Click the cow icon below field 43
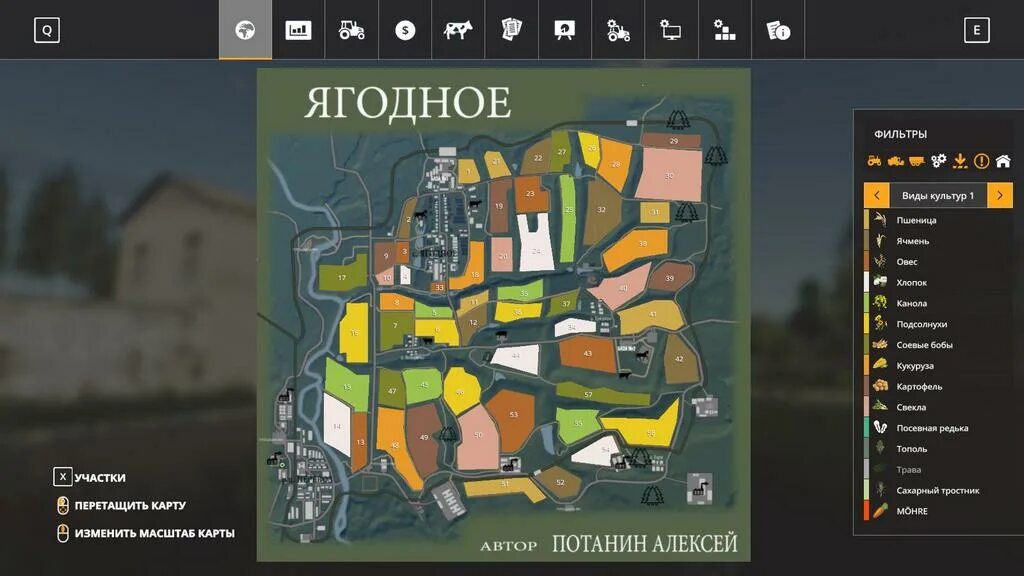The width and height of the screenshot is (1024, 576). 625,376
